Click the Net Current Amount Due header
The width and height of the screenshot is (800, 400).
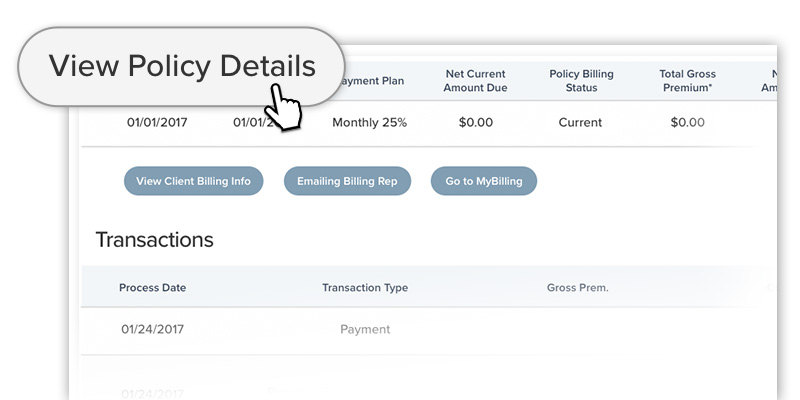coord(476,81)
